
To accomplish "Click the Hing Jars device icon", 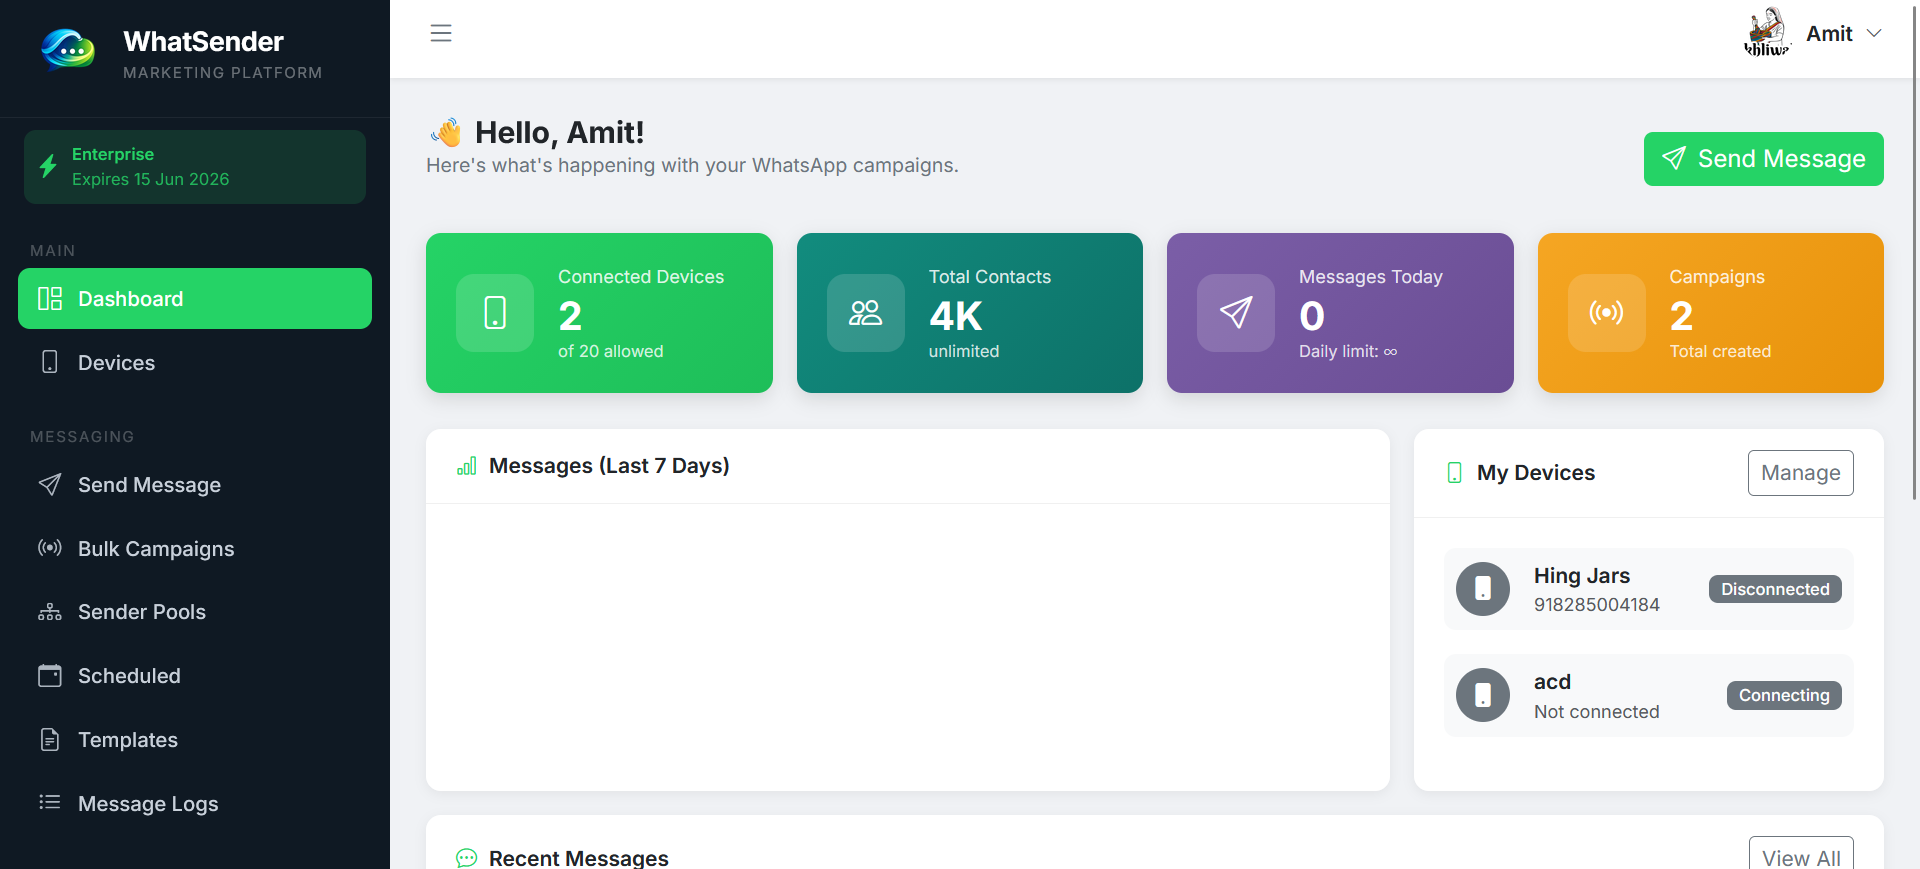I will pyautogui.click(x=1483, y=589).
